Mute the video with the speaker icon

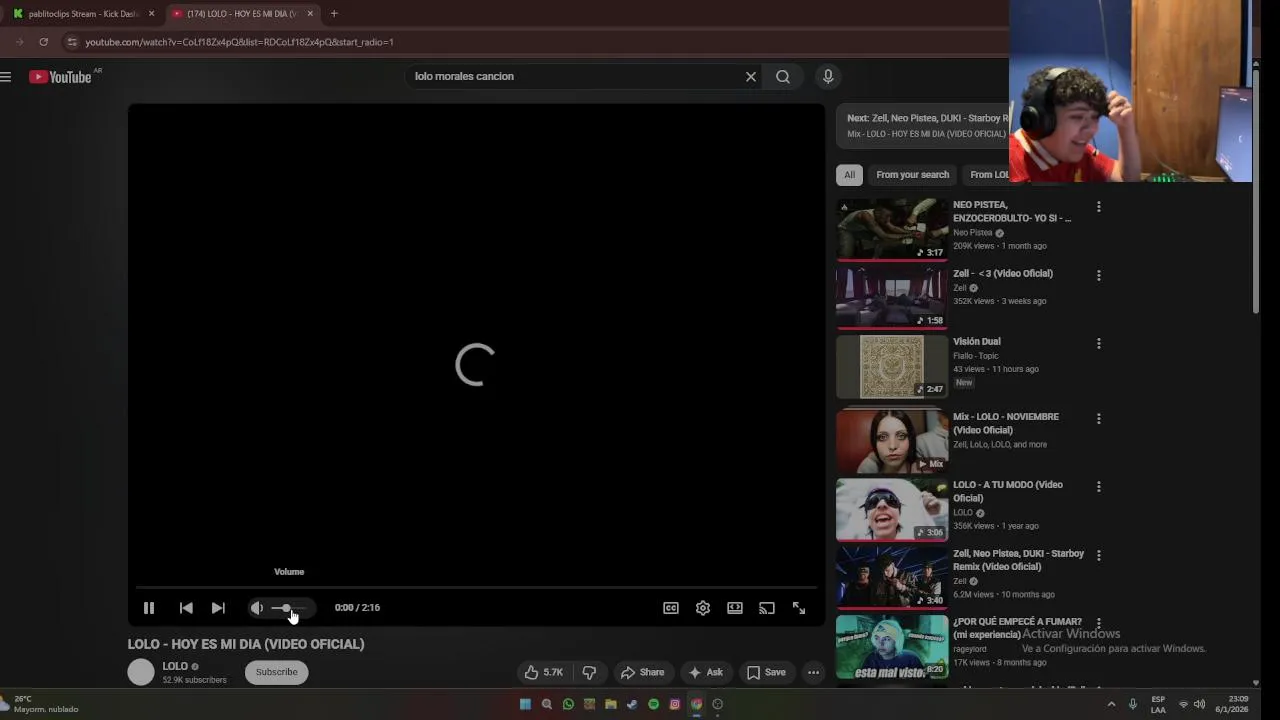(257, 608)
